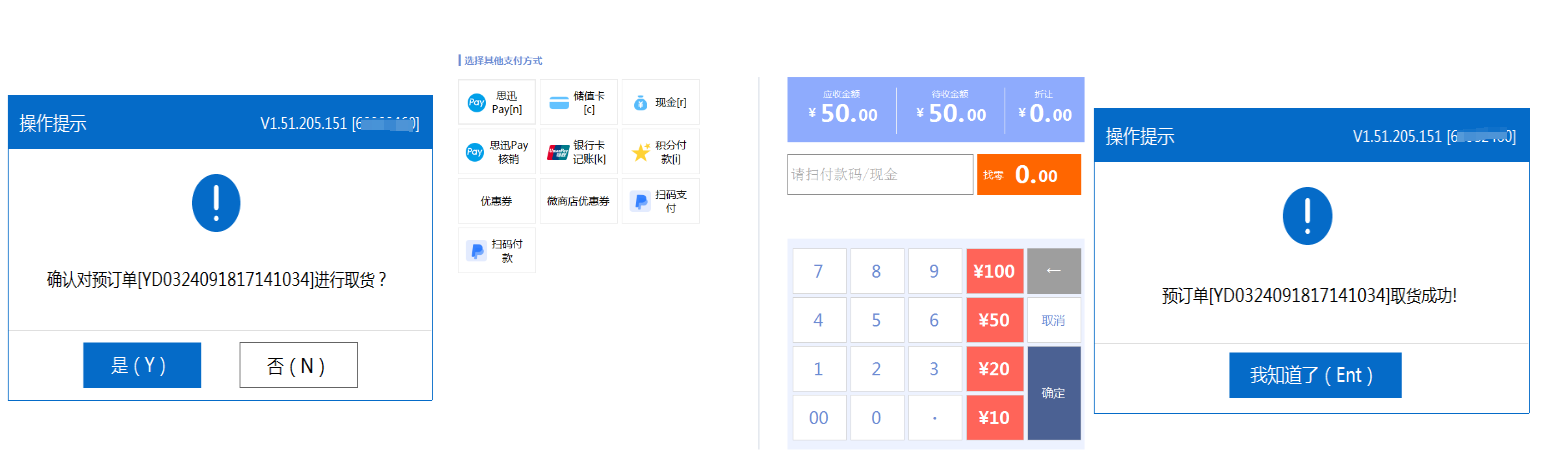Click 取消 on the numeric keypad
1546x470 pixels.
1054,320
